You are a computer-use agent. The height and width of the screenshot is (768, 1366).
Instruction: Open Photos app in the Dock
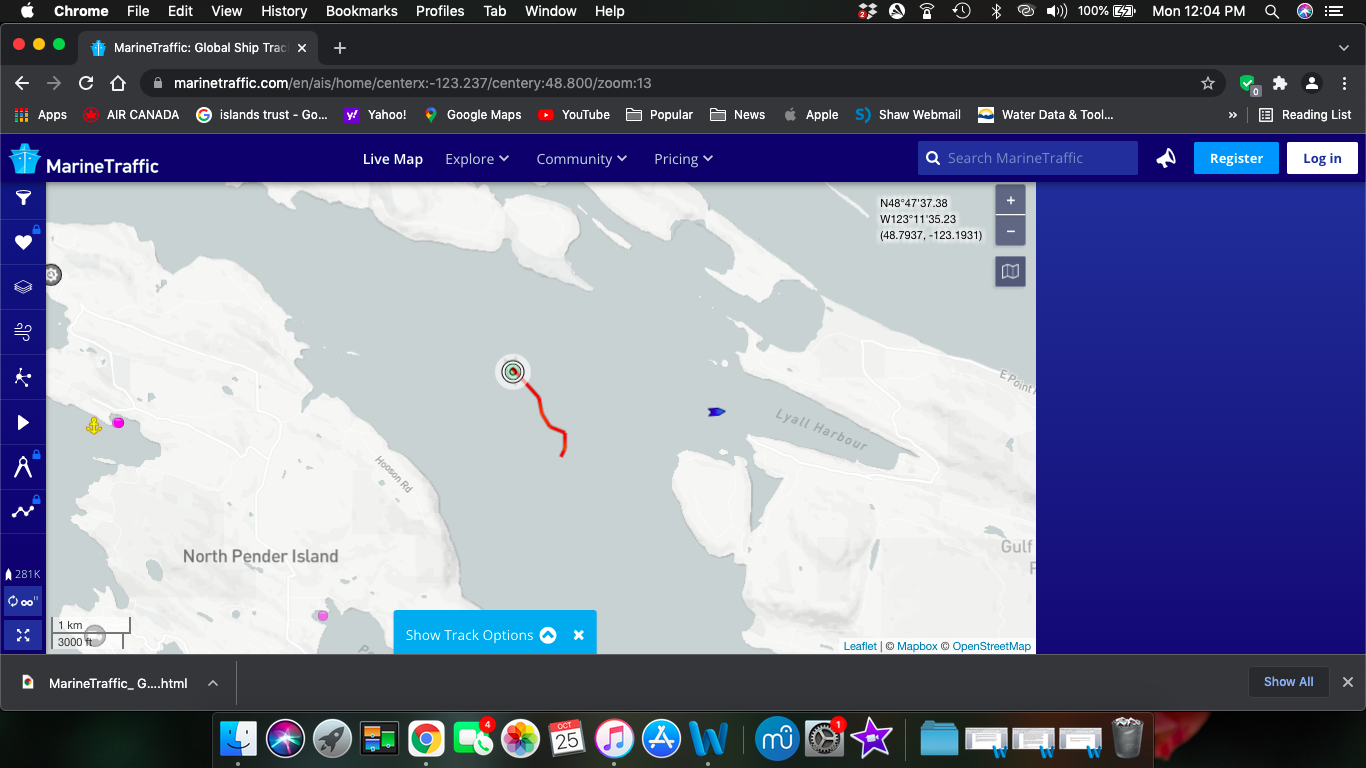520,739
